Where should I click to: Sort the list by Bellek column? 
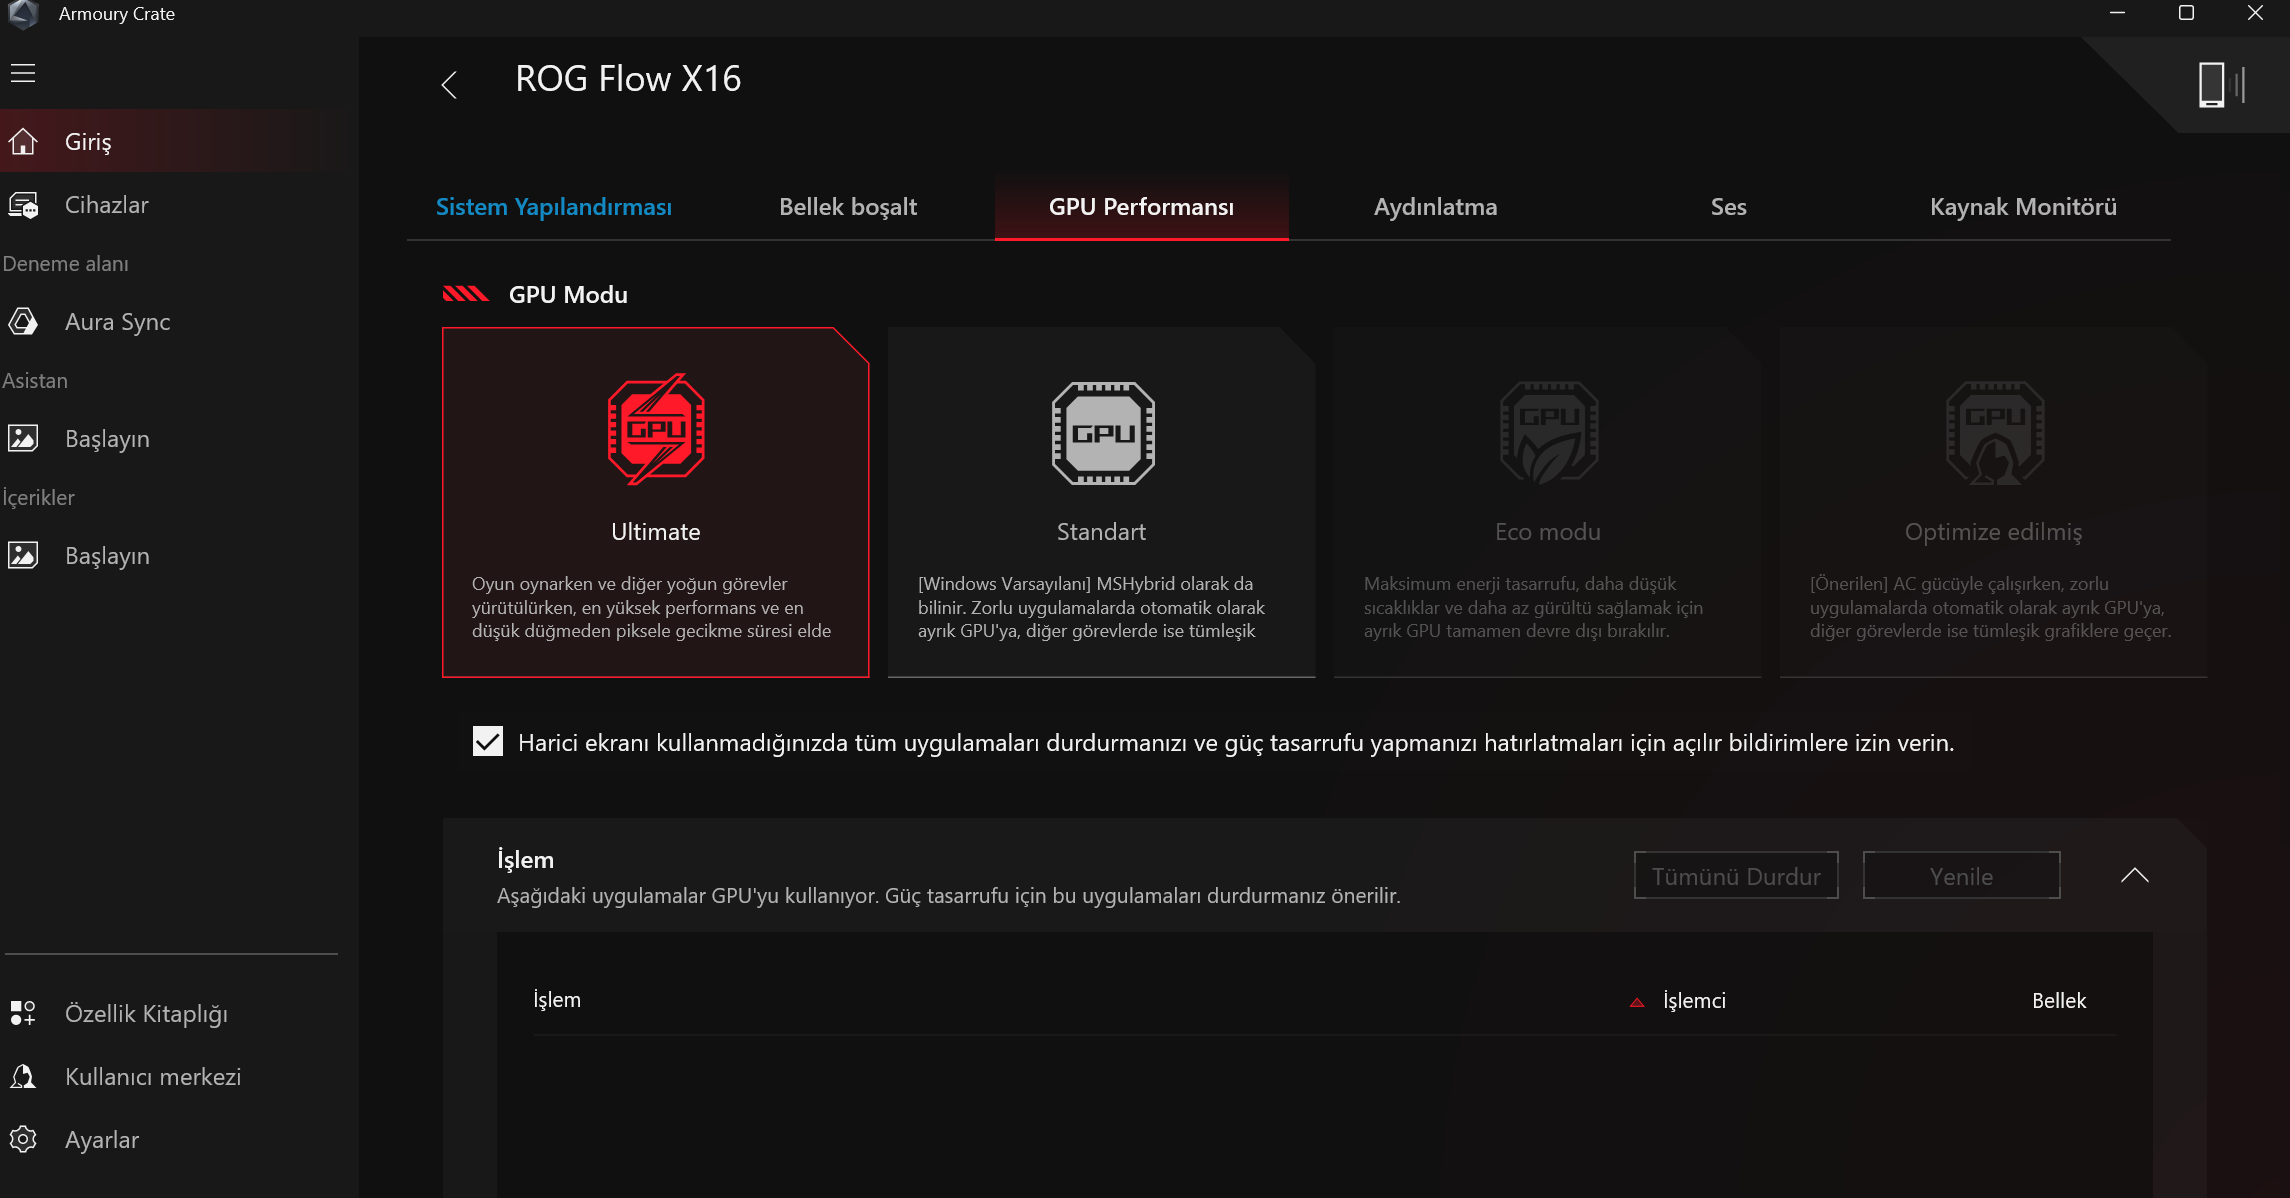2058,1000
